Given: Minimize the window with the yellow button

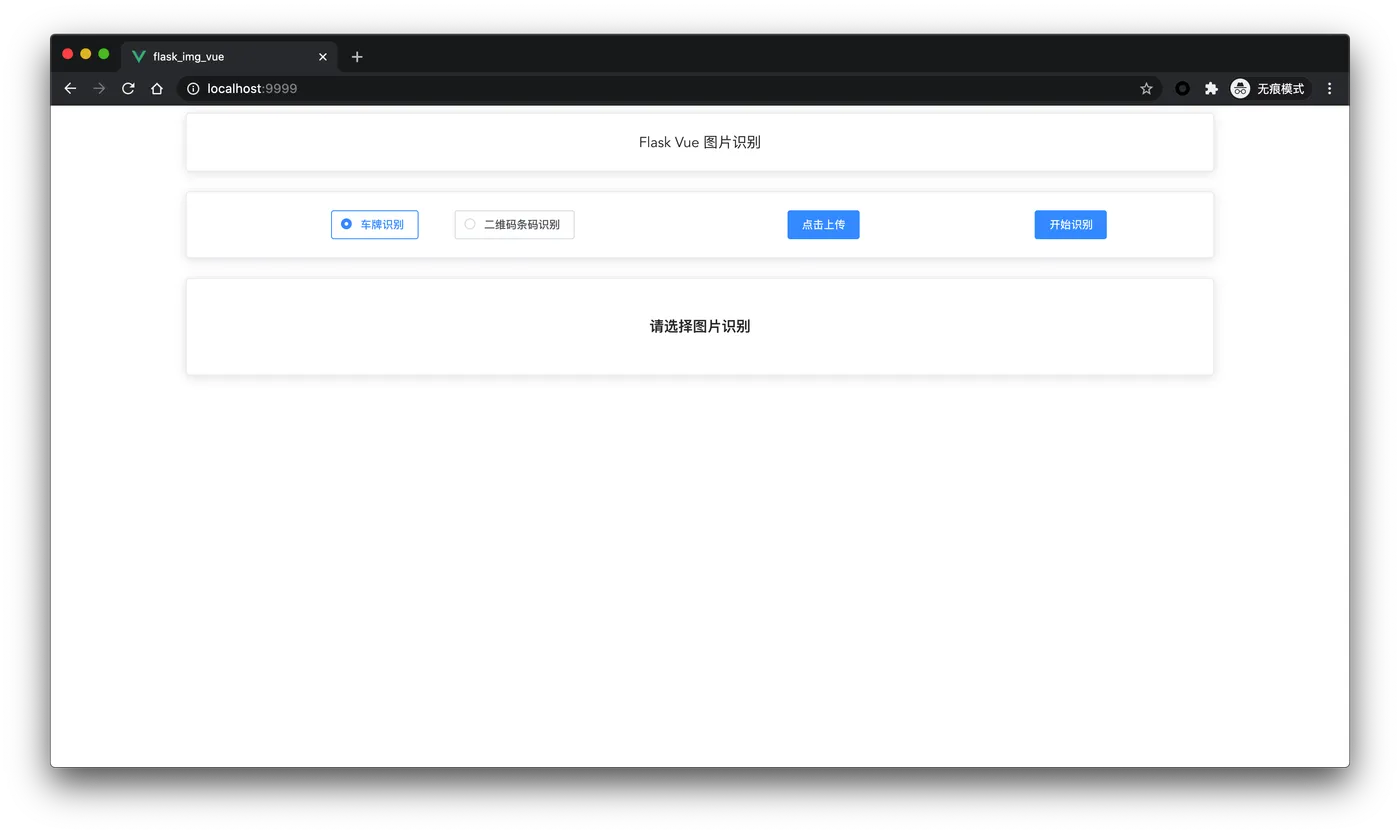Looking at the screenshot, I should point(86,54).
